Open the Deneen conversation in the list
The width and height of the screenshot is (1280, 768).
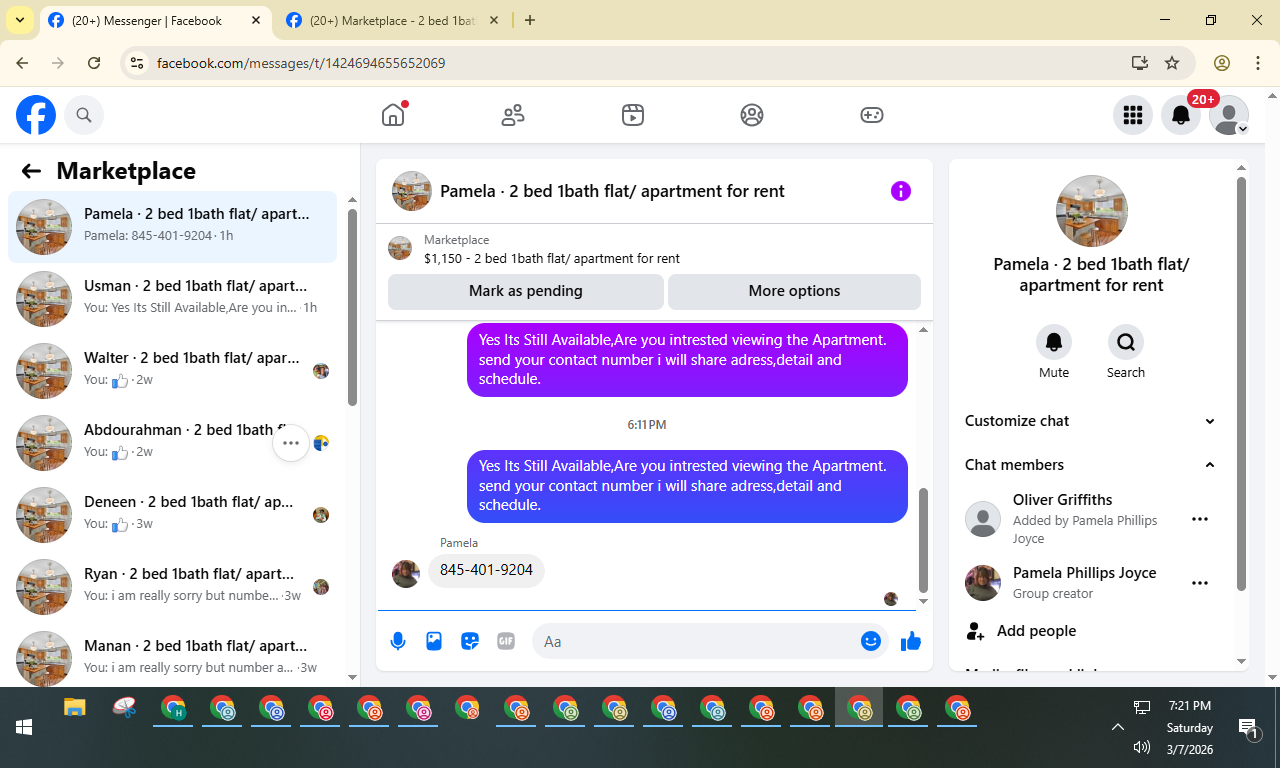[173, 515]
